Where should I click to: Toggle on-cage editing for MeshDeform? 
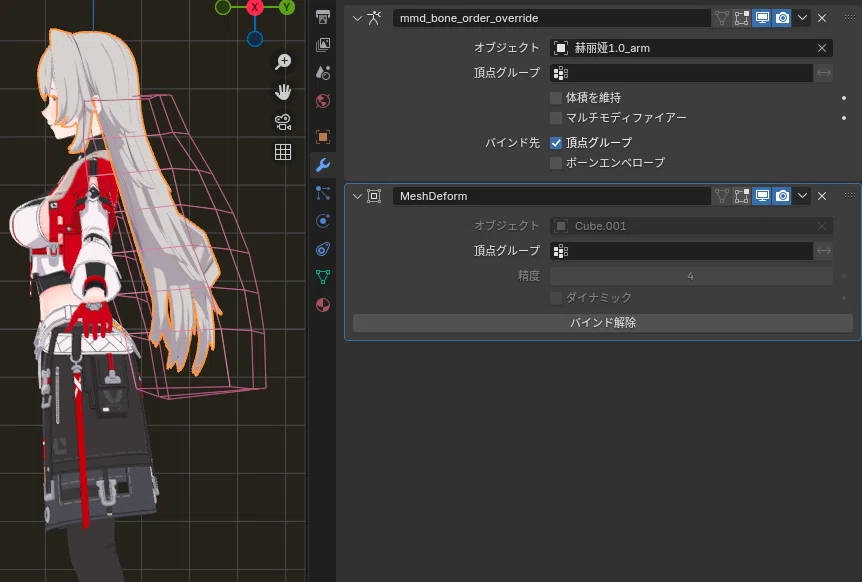pyautogui.click(x=722, y=196)
